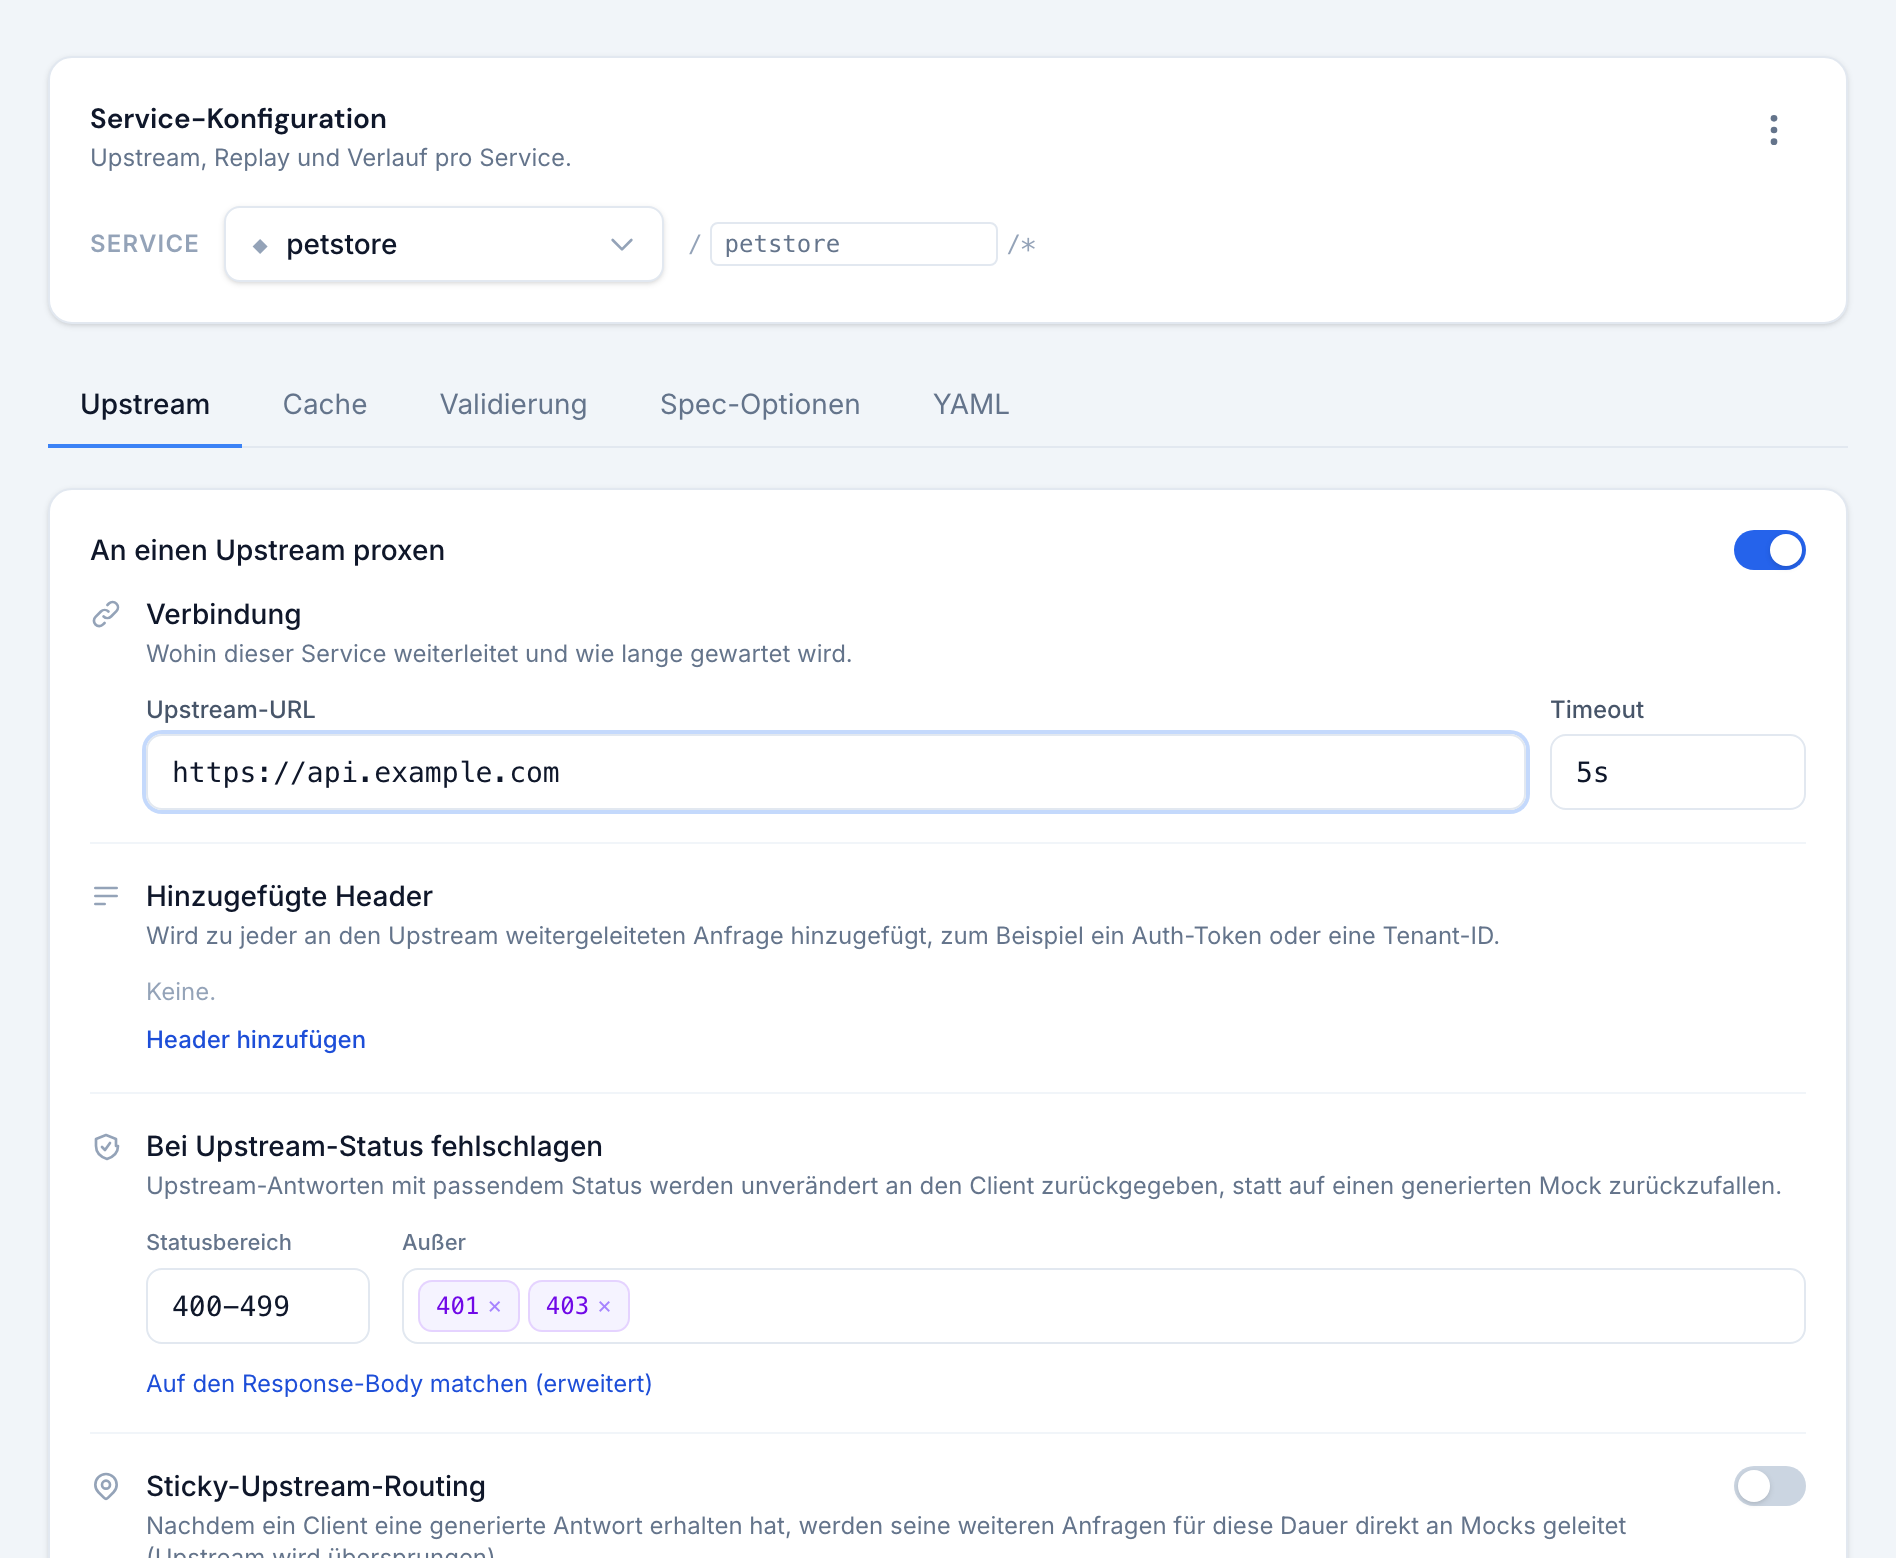This screenshot has width=1896, height=1558.
Task: Switch to the Upstream tab
Action: coord(145,404)
